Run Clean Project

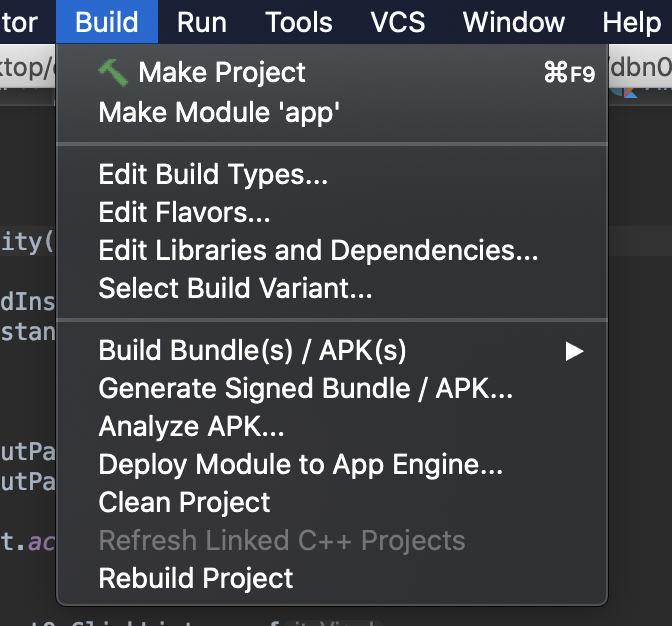(184, 502)
